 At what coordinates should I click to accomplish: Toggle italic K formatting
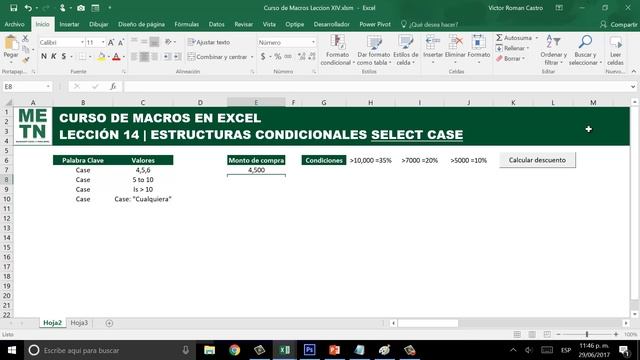tap(53, 56)
